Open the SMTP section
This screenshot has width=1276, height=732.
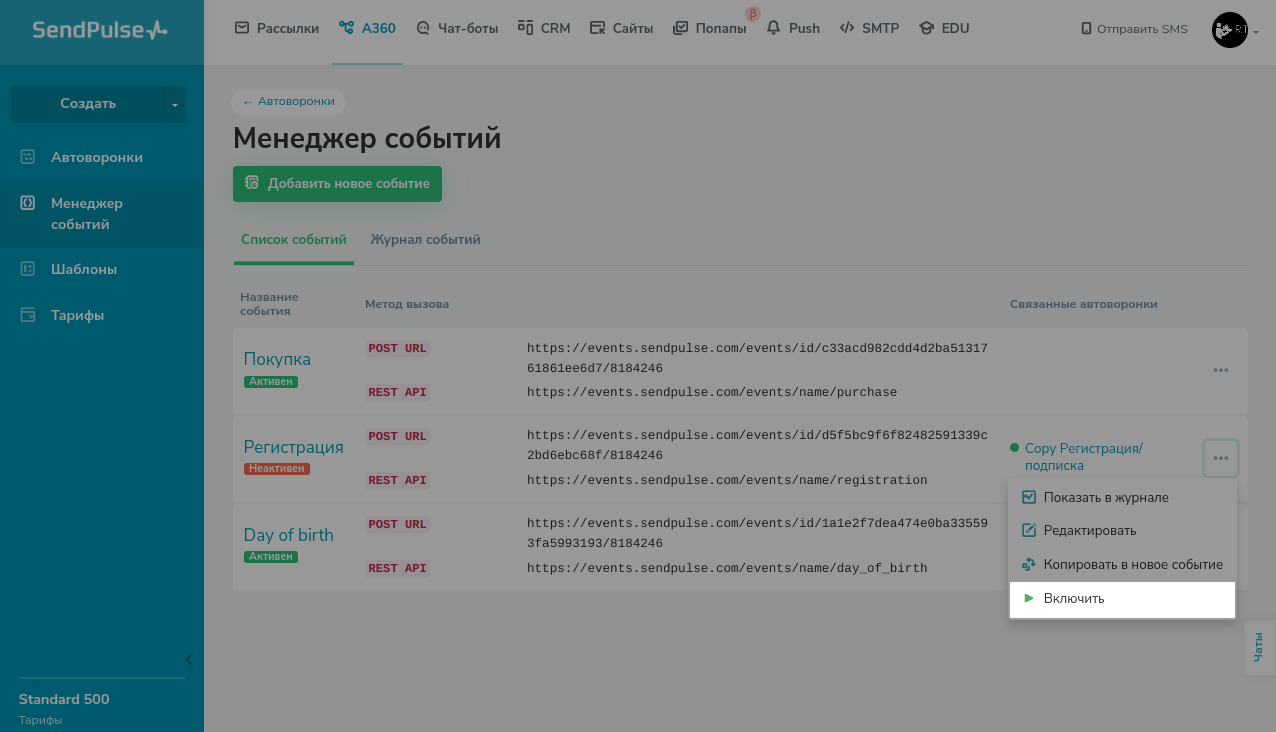[869, 28]
